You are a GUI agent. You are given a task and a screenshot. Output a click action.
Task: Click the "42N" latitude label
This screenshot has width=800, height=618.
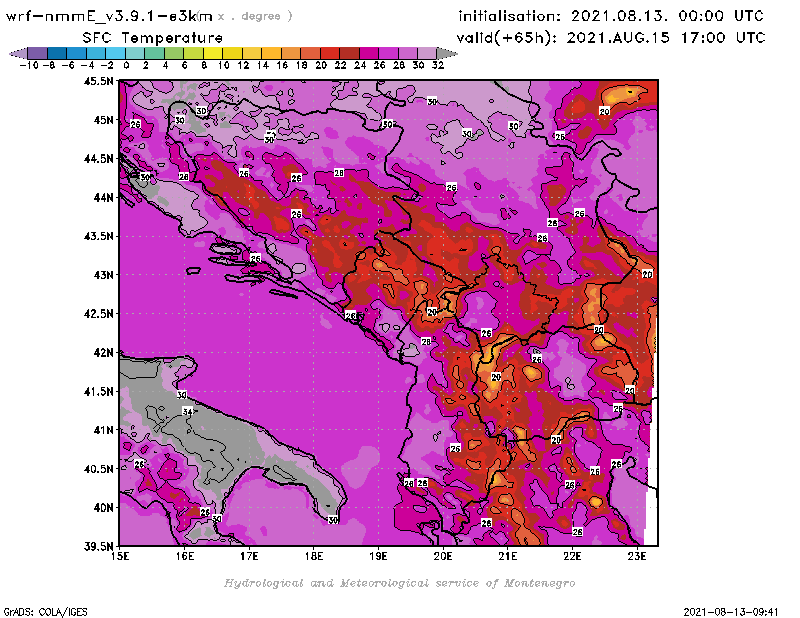point(104,353)
